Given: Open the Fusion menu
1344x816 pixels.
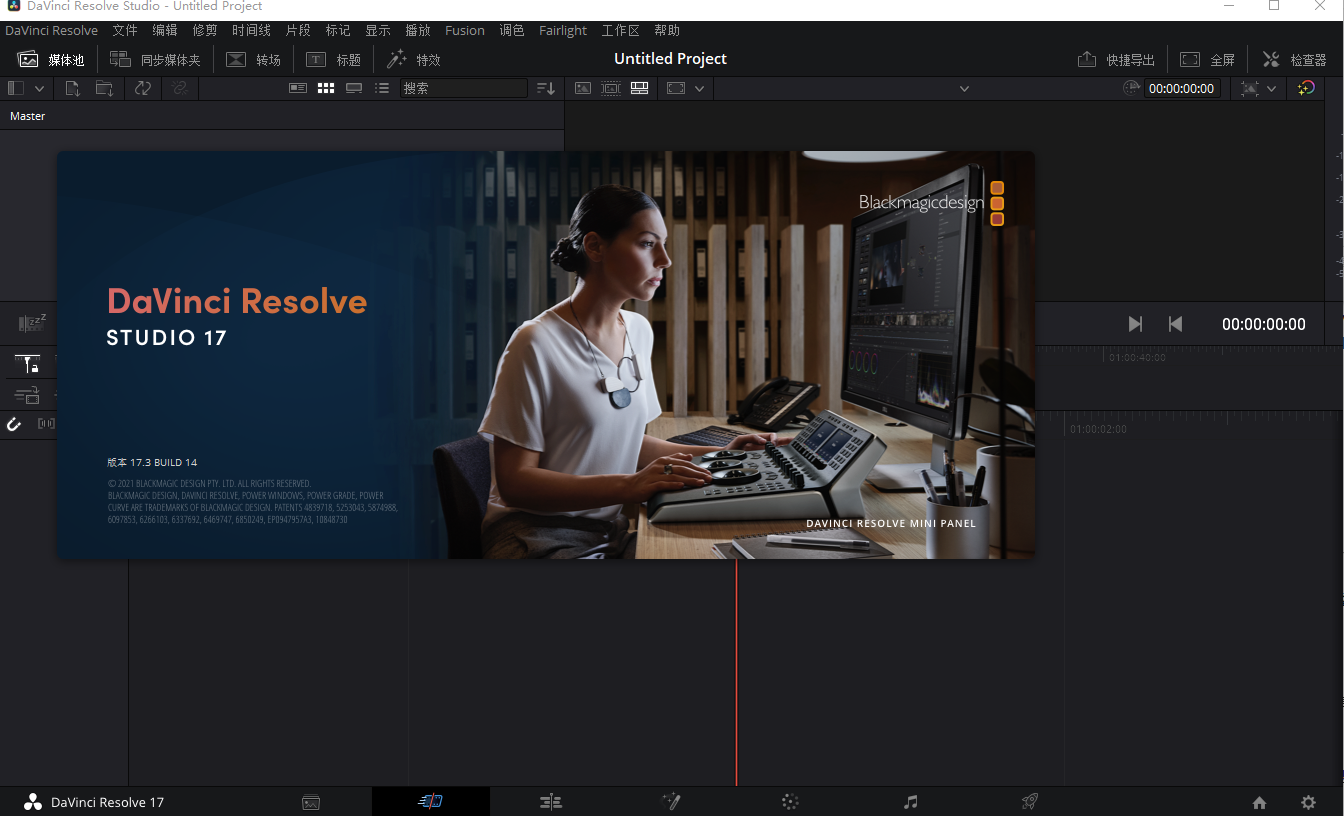Looking at the screenshot, I should pyautogui.click(x=465, y=31).
